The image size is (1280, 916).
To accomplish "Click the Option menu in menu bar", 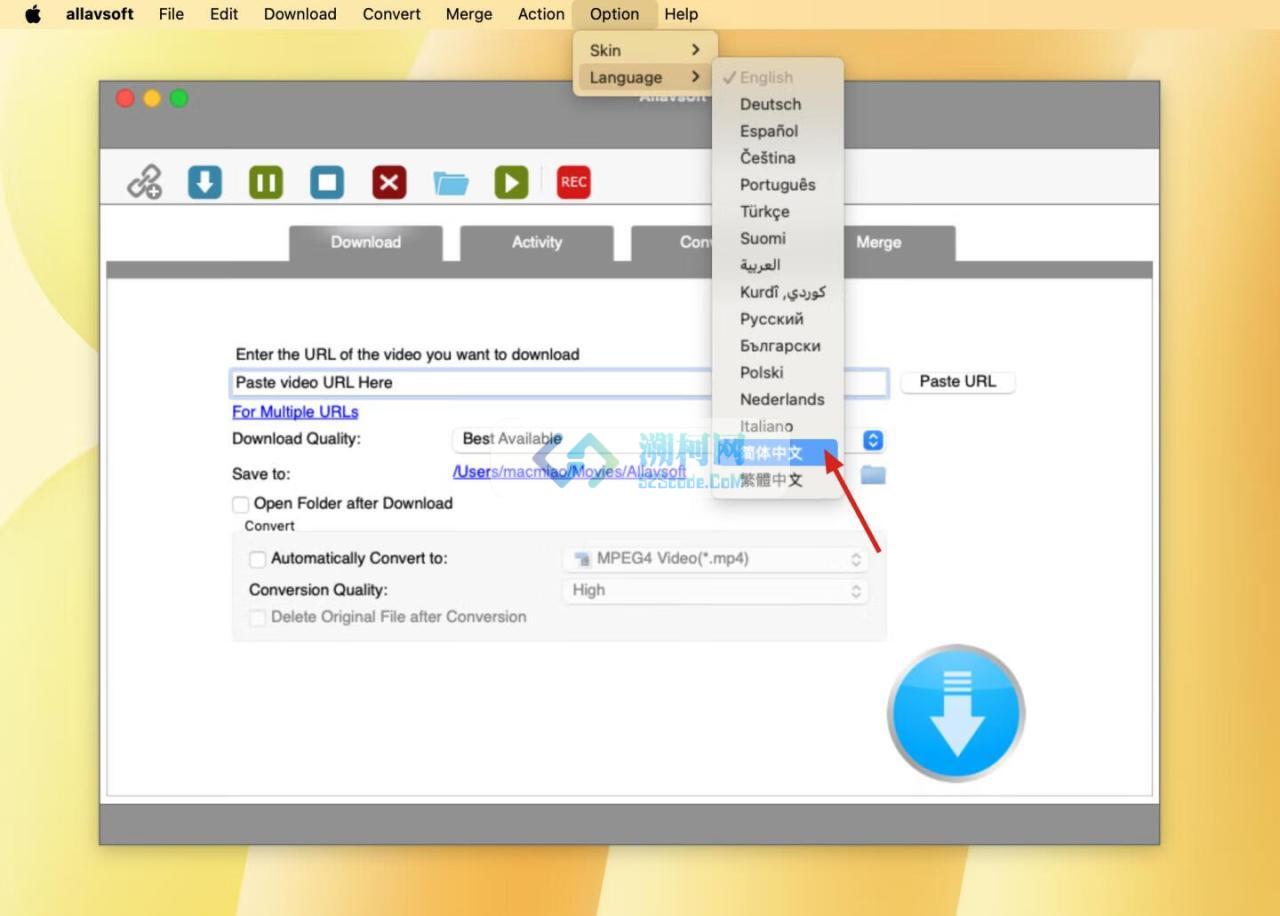I will pos(614,14).
